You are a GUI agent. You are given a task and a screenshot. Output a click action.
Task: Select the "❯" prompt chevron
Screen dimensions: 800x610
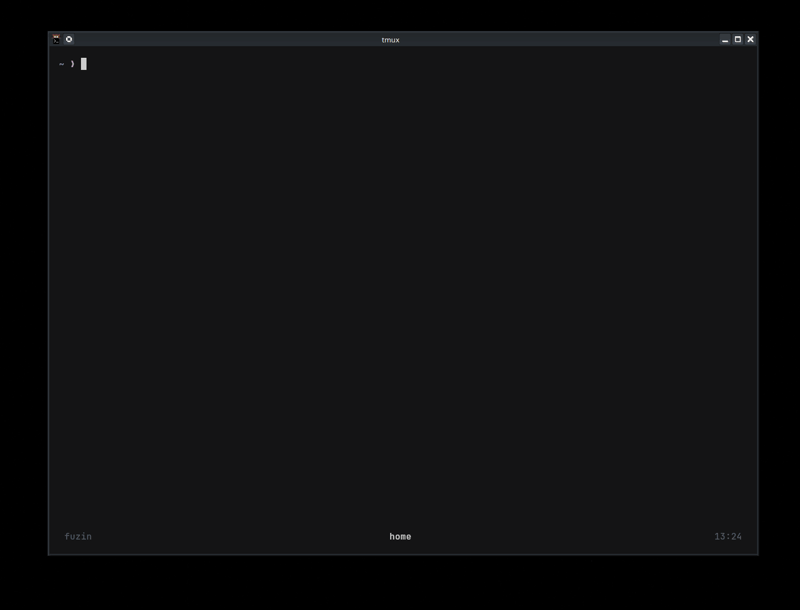71,62
